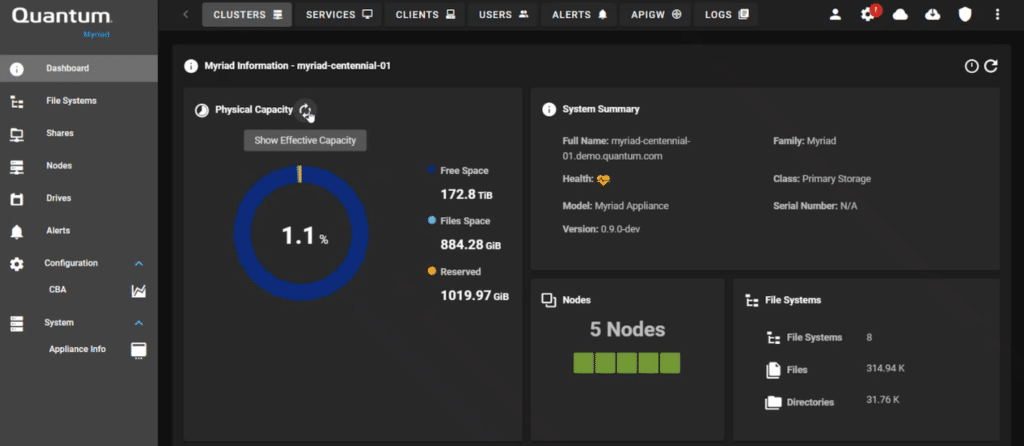The height and width of the screenshot is (446, 1024).
Task: Select the Appliance Info entry
Action: pyautogui.click(x=78, y=349)
